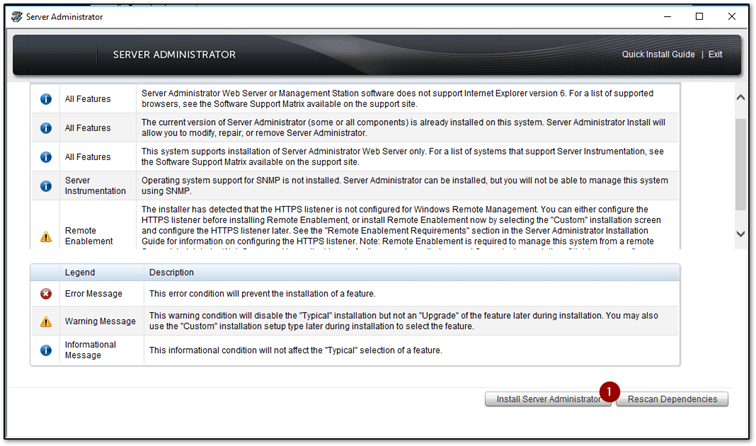This screenshot has height=446, width=756.
Task: Click the Install Server Administrator button
Action: (x=548, y=399)
